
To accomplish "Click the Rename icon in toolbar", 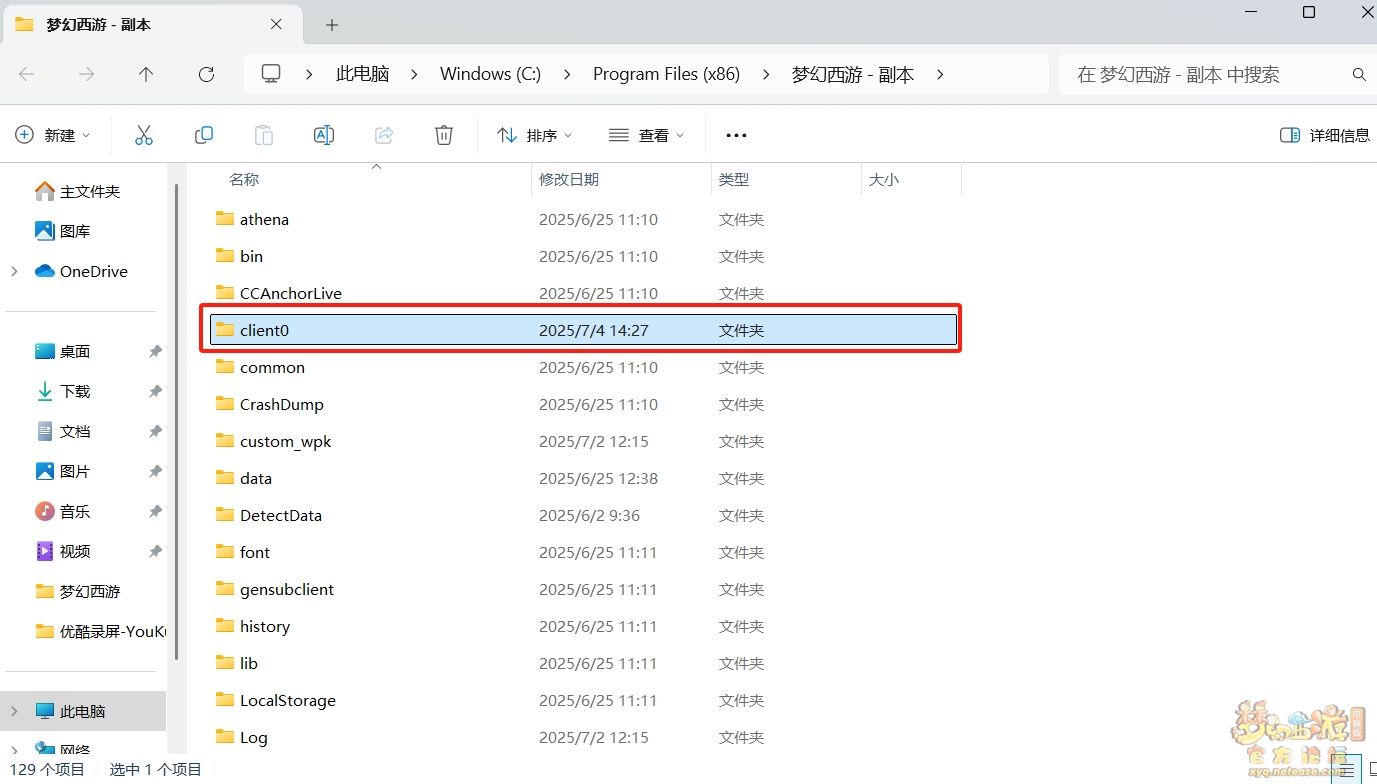I will click(x=324, y=135).
